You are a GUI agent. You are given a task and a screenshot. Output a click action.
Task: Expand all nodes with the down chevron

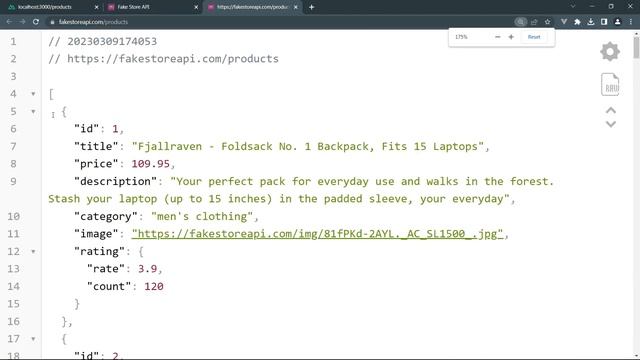click(611, 124)
